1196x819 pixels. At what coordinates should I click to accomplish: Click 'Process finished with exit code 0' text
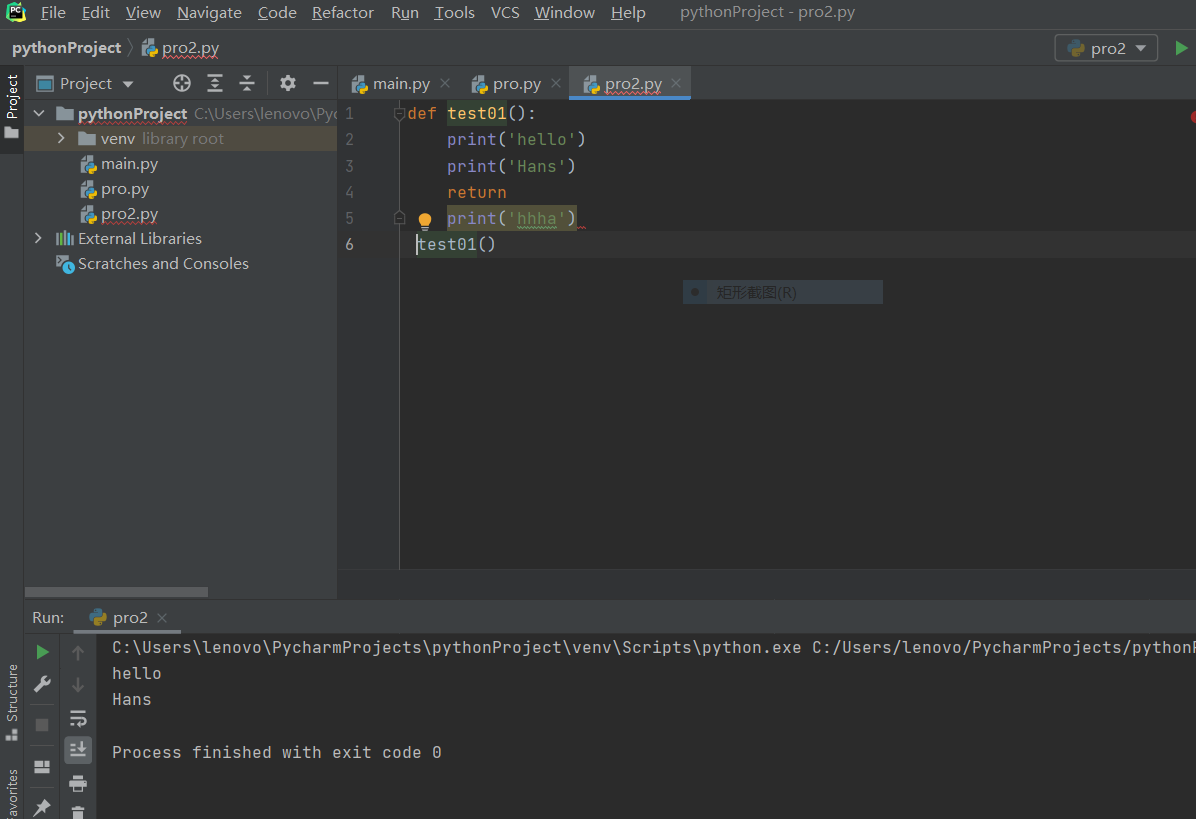[276, 753]
